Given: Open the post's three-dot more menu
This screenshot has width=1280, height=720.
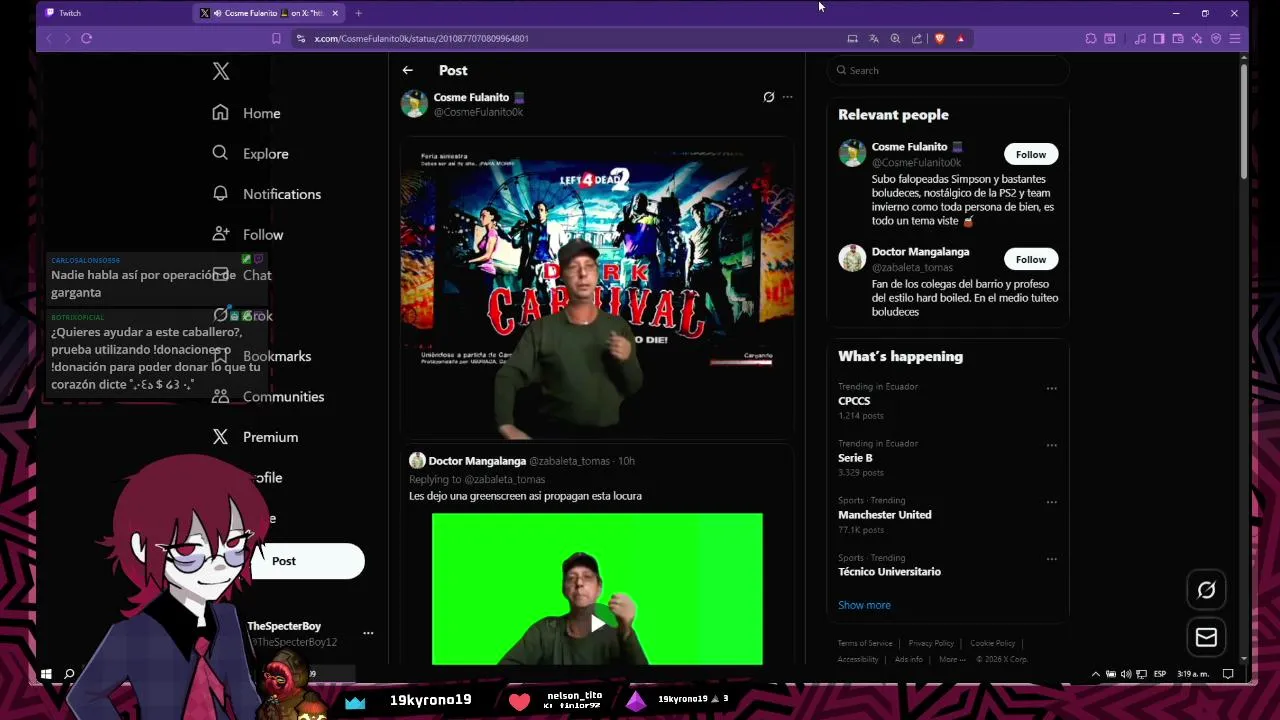Looking at the screenshot, I should pyautogui.click(x=788, y=97).
